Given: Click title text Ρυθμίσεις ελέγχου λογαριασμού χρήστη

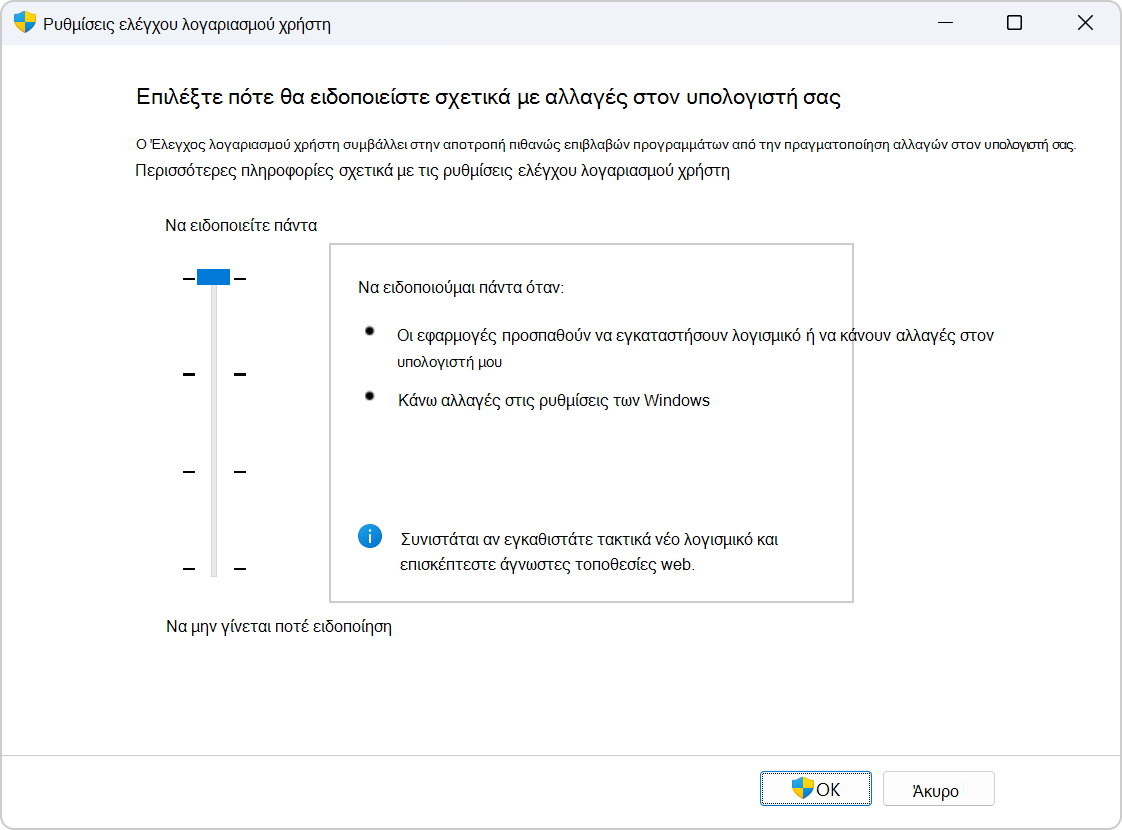Looking at the screenshot, I should [187, 24].
